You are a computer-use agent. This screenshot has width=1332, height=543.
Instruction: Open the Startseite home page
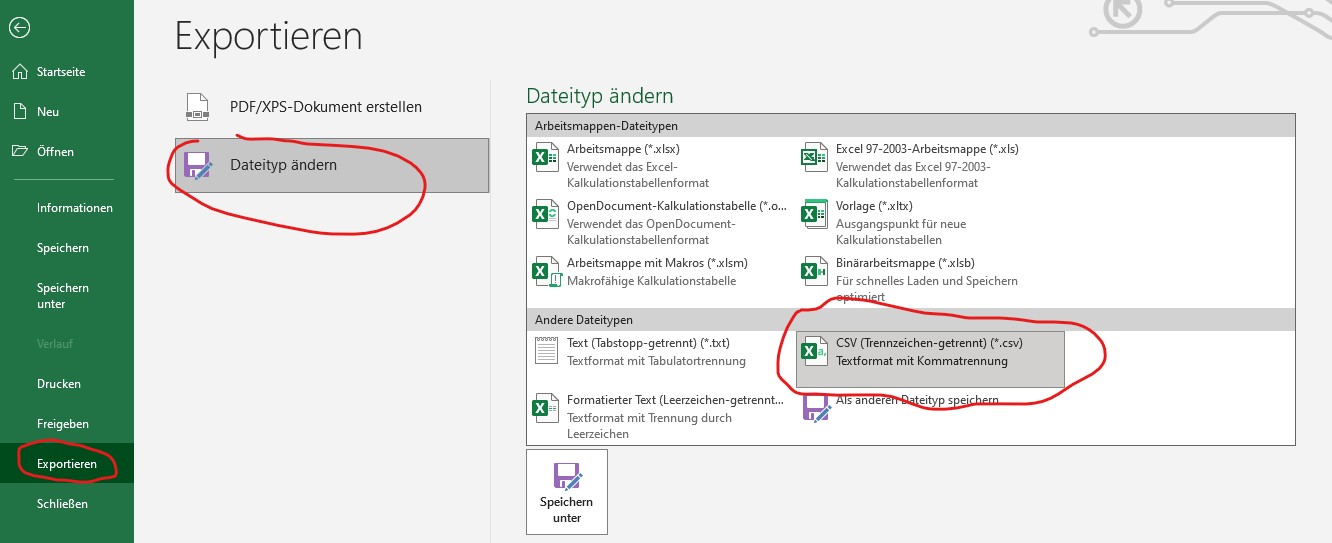pyautogui.click(x=60, y=72)
